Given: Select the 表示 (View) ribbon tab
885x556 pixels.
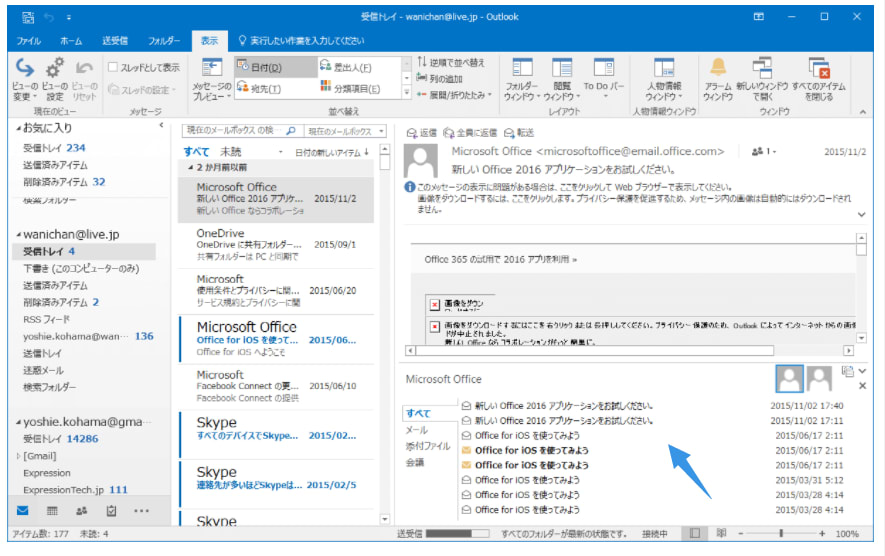Looking at the screenshot, I should pyautogui.click(x=209, y=41).
